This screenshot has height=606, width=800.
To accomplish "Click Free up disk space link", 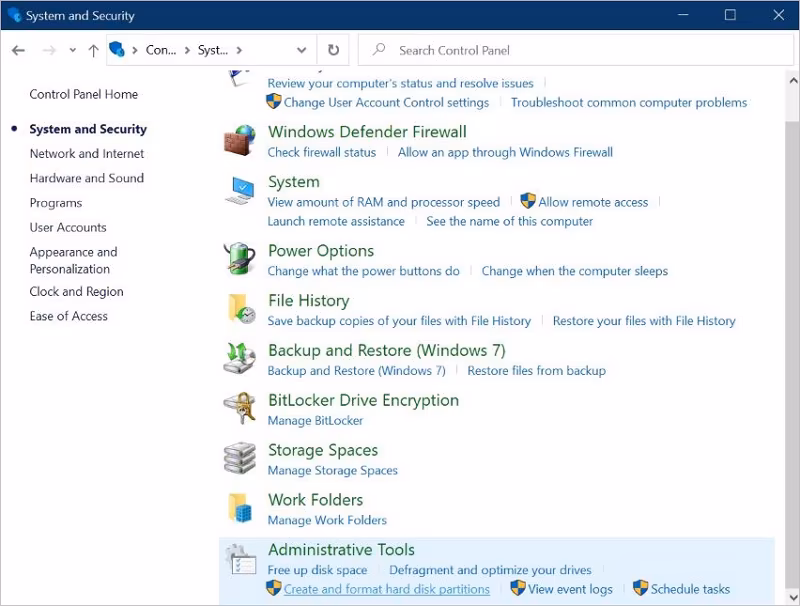I will pyautogui.click(x=317, y=570).
